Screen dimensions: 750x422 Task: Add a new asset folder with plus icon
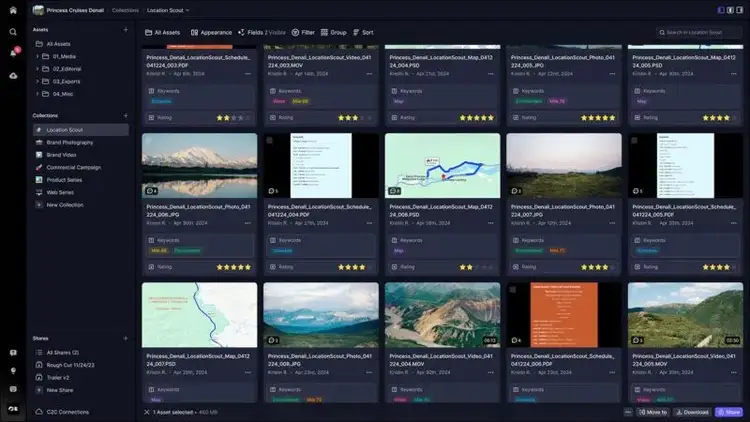point(125,31)
